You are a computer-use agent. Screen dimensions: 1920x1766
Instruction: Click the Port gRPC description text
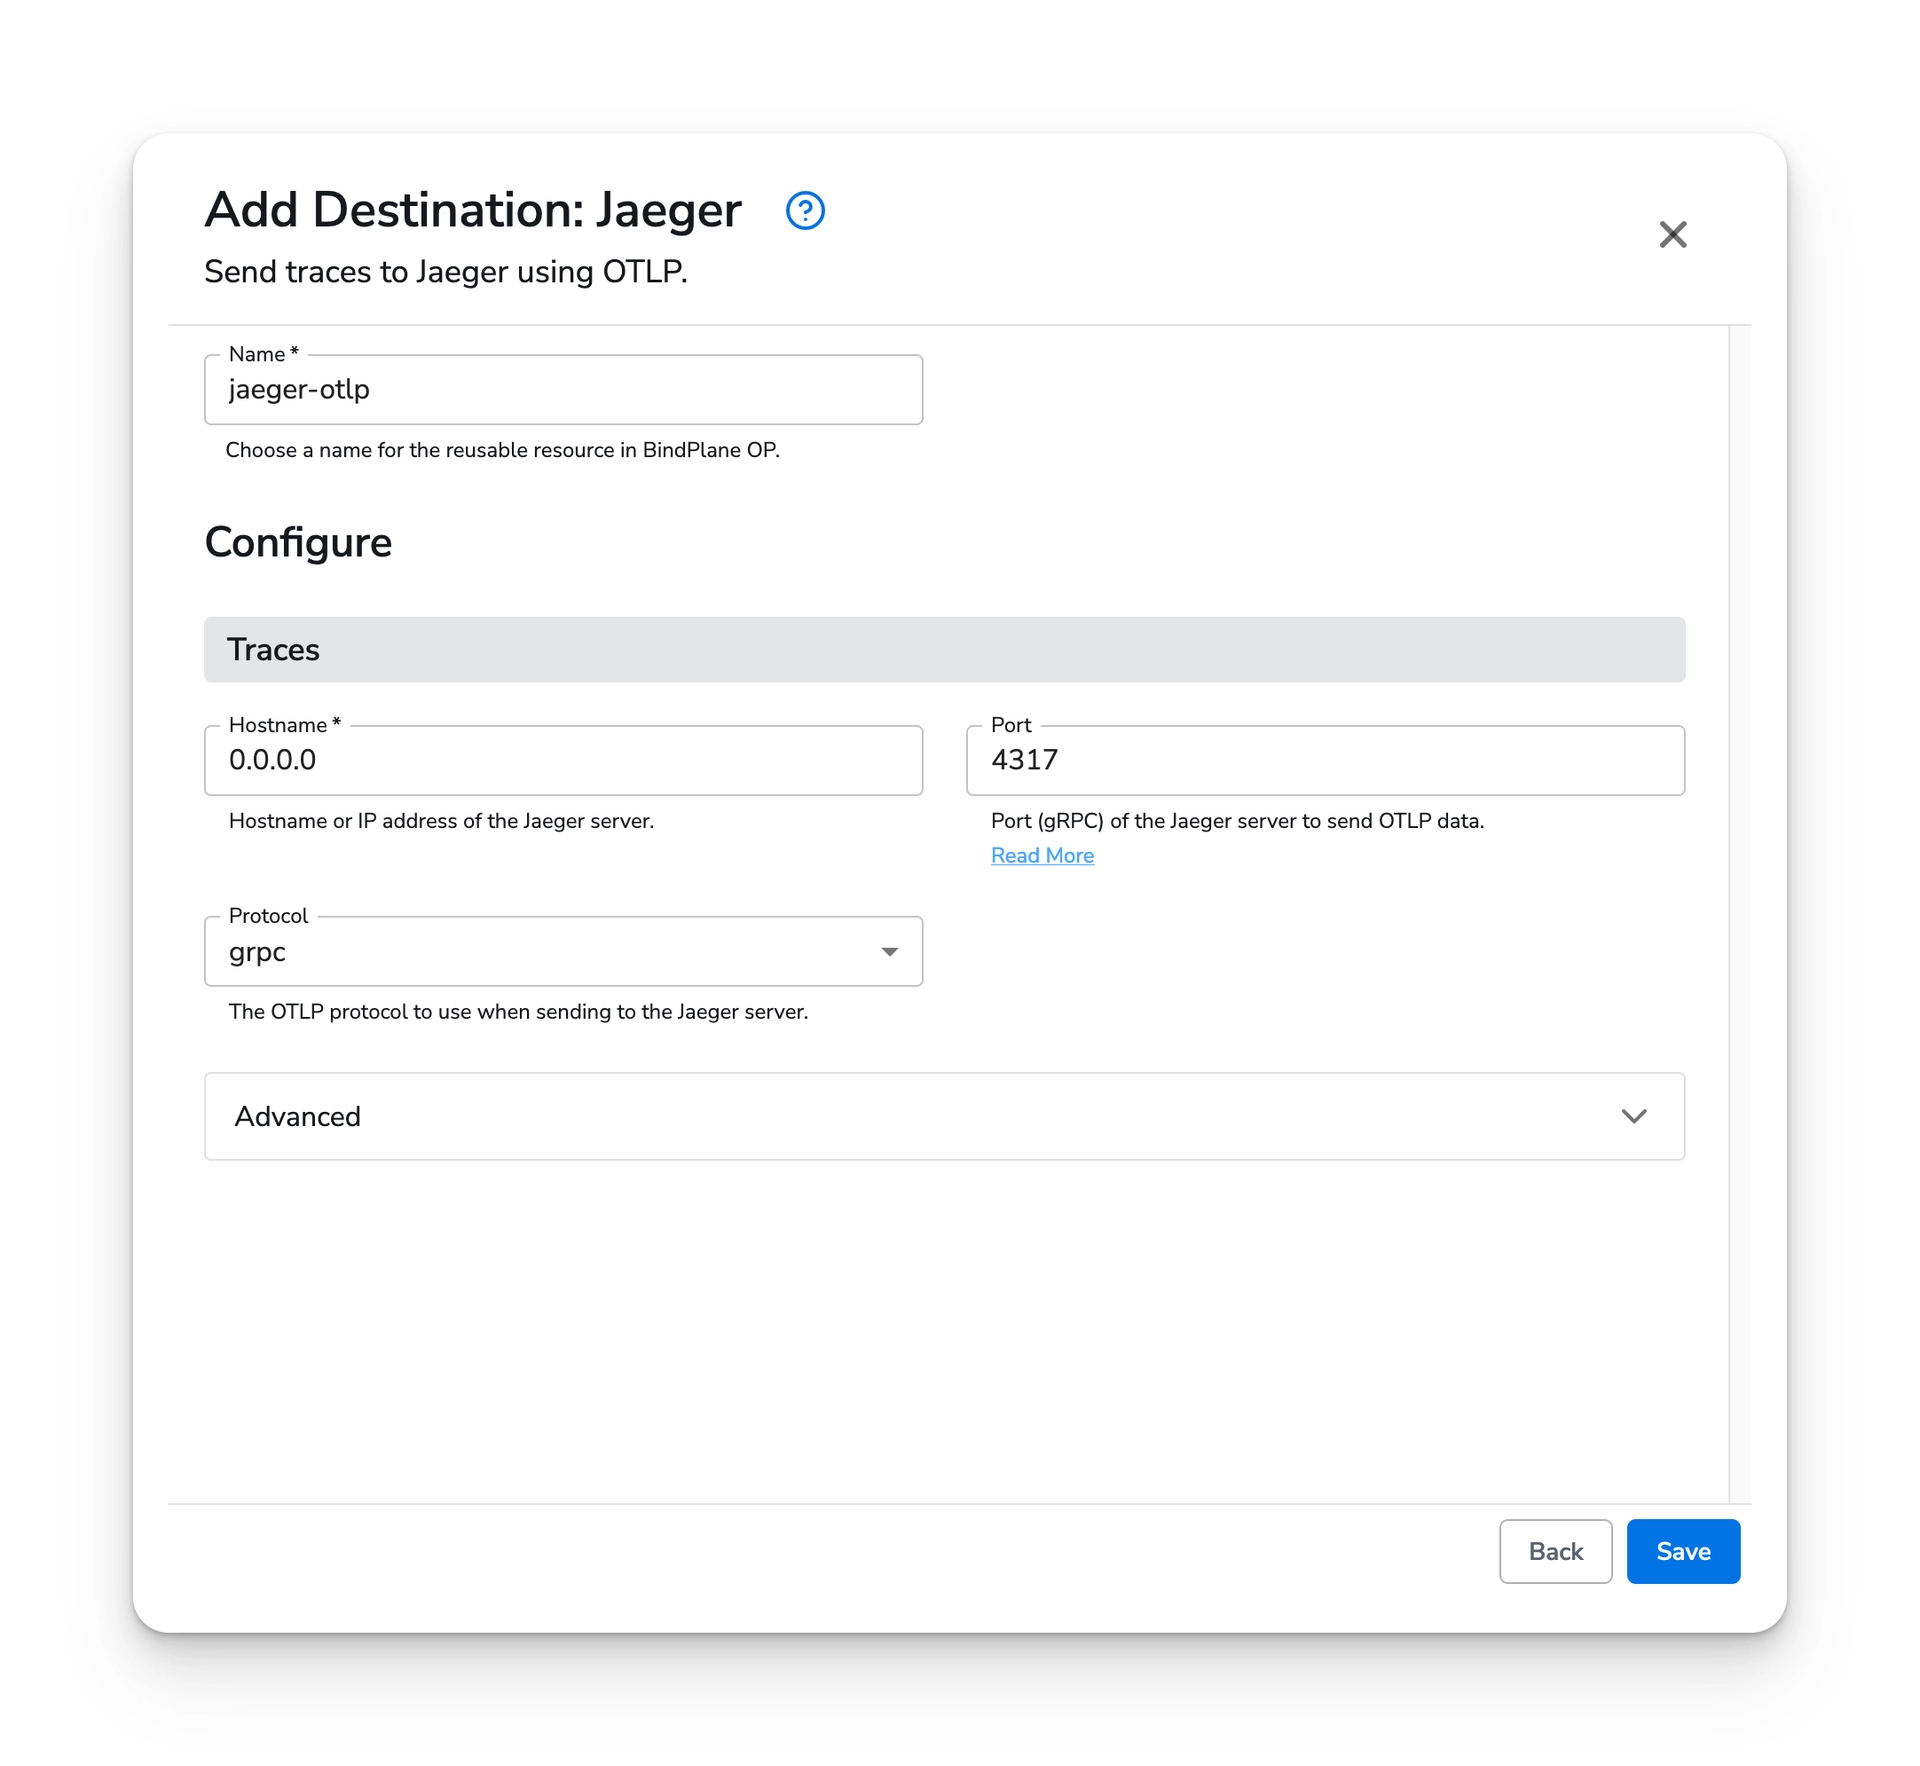[x=1237, y=821]
